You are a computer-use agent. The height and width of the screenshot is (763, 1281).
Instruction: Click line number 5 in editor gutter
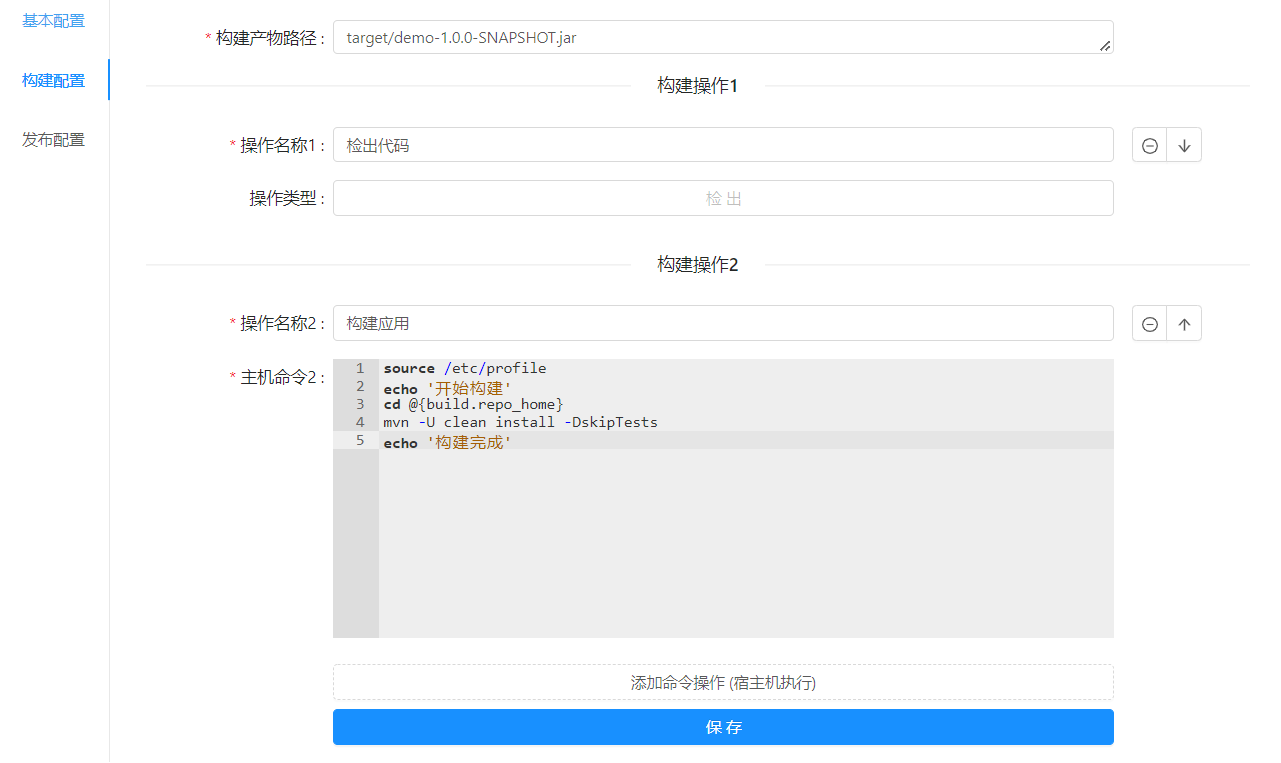click(x=360, y=440)
